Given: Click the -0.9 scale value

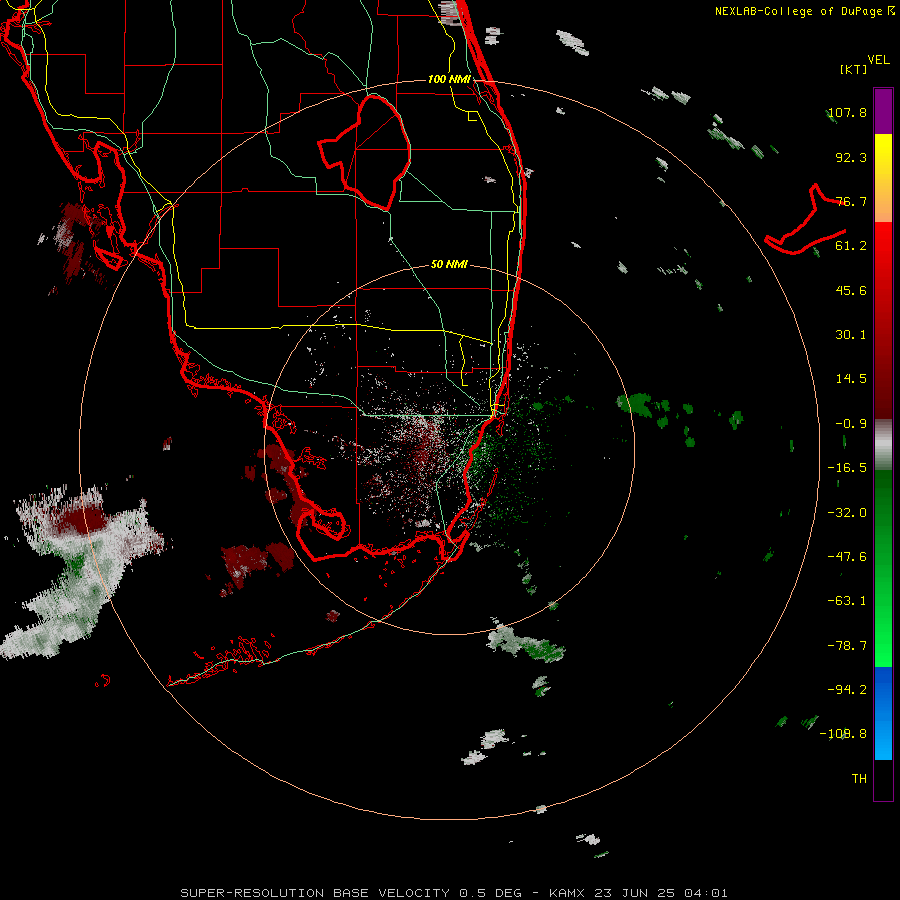Looking at the screenshot, I should 851,424.
